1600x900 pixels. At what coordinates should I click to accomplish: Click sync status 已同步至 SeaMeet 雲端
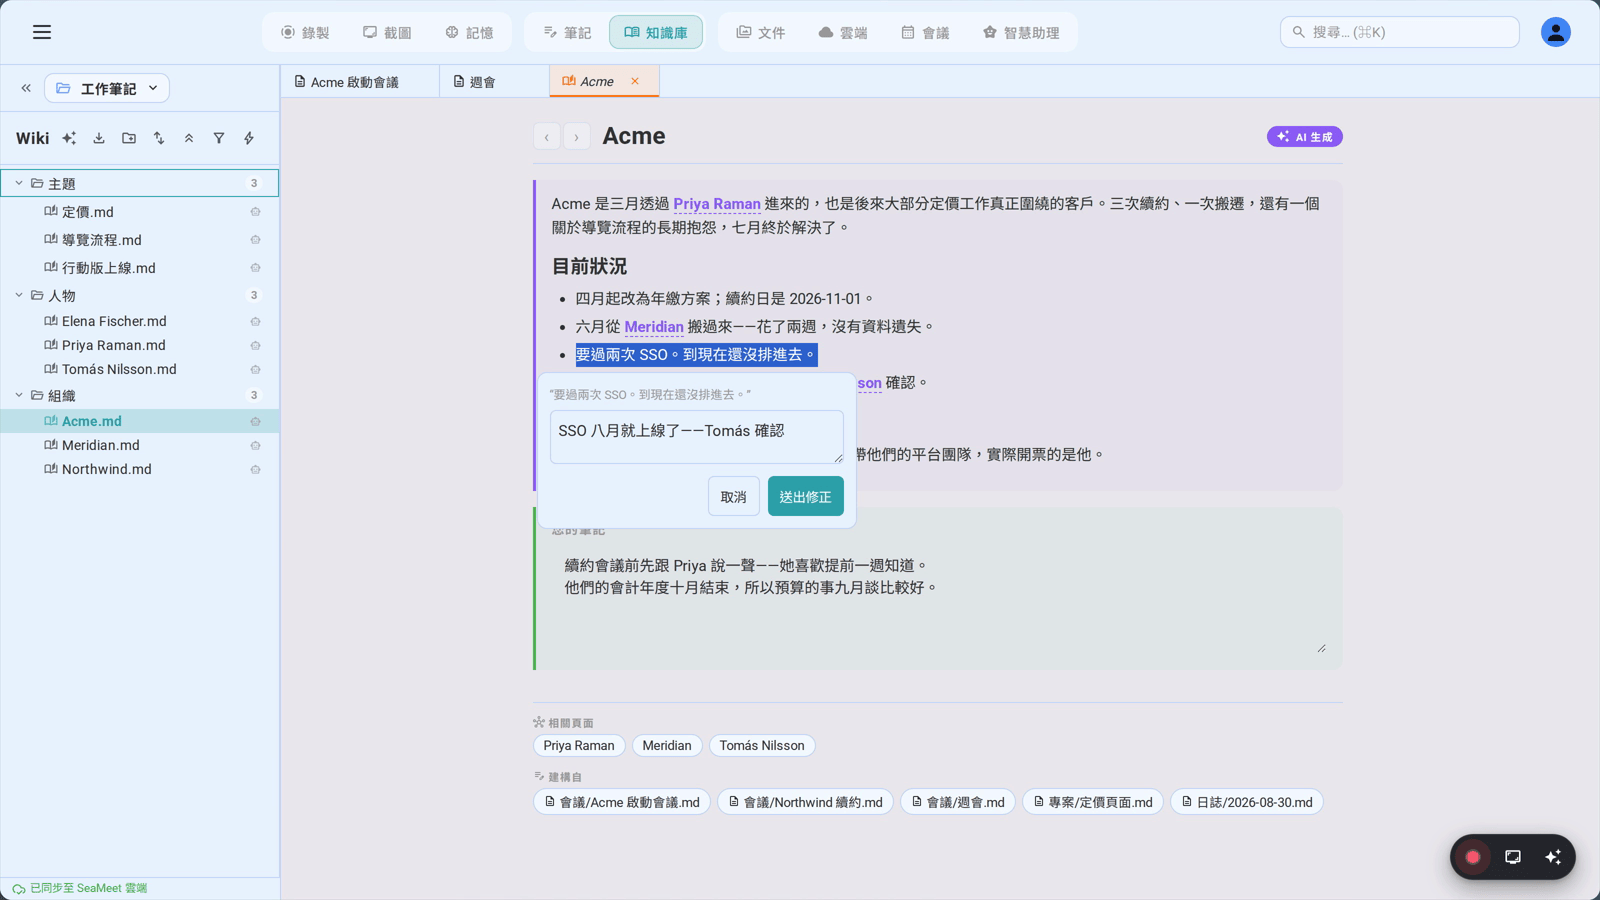(x=80, y=888)
